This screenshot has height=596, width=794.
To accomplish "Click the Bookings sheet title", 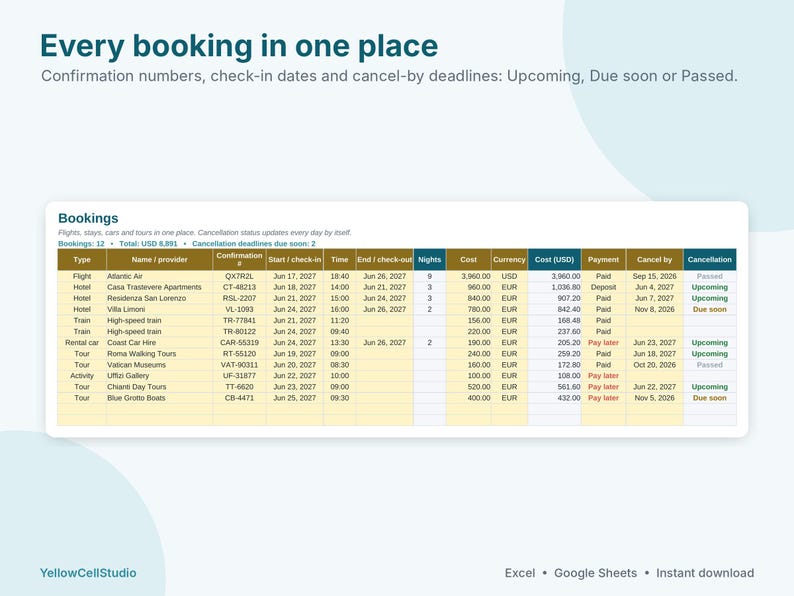I will tap(88, 218).
